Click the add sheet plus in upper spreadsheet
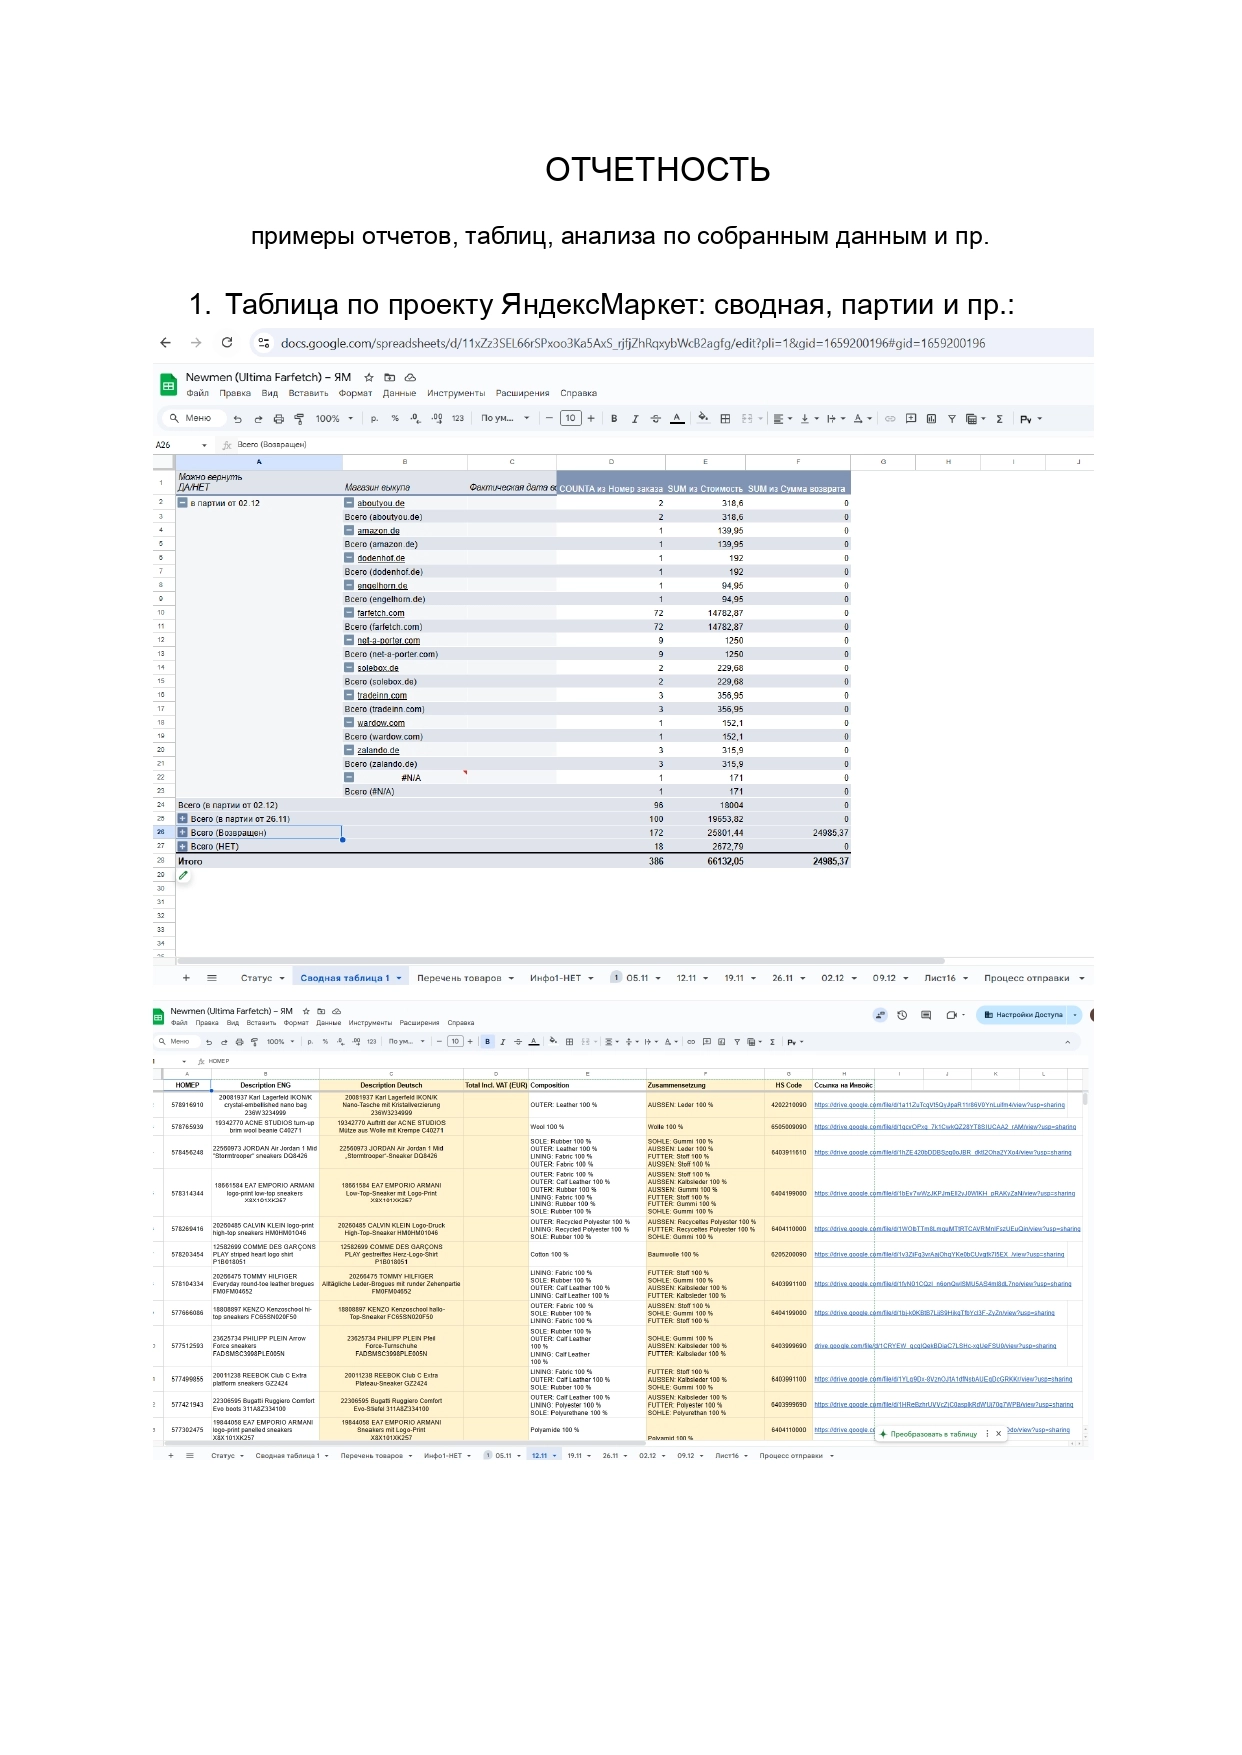 click(186, 978)
